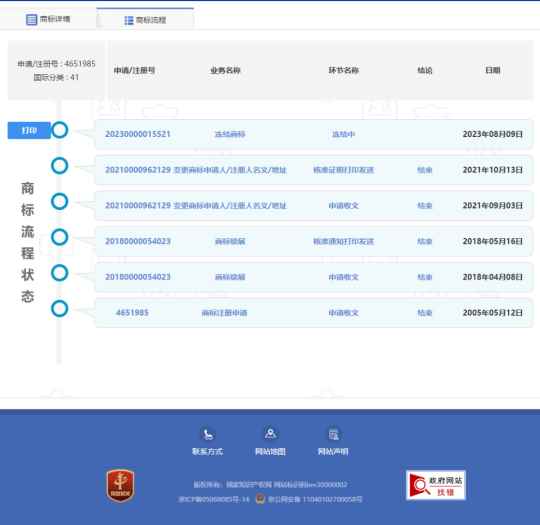Open registration number 4651985 row link
The image size is (540, 525).
pos(132,312)
